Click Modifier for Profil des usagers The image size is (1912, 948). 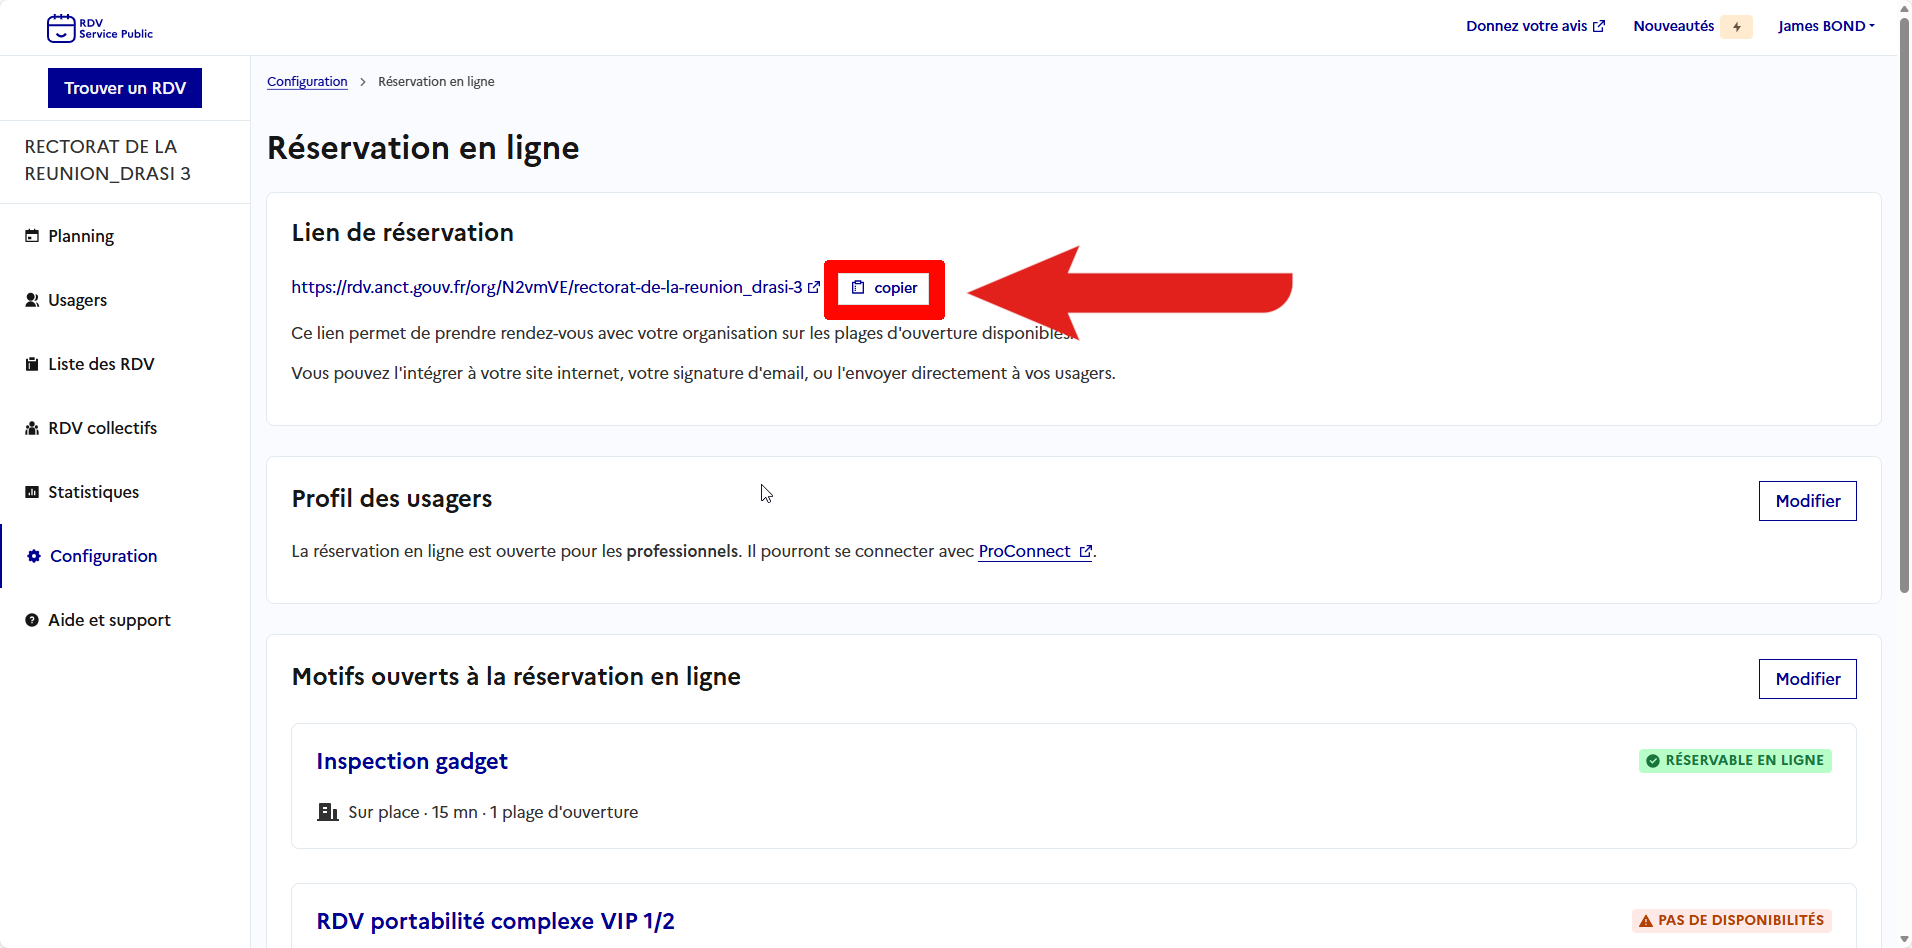1807,501
